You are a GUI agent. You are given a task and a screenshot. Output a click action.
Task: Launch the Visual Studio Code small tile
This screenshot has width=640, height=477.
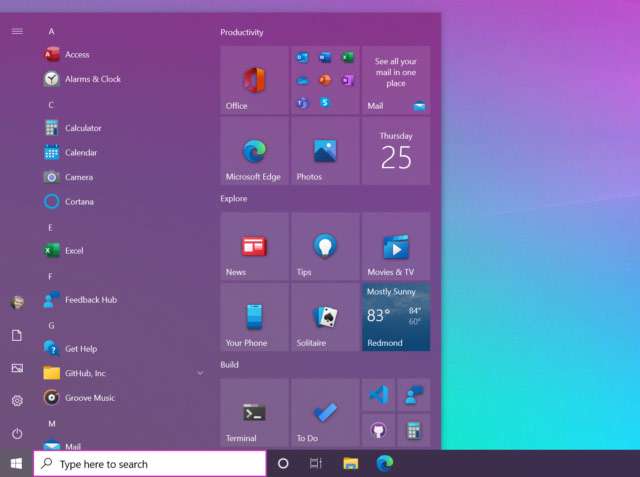378,395
